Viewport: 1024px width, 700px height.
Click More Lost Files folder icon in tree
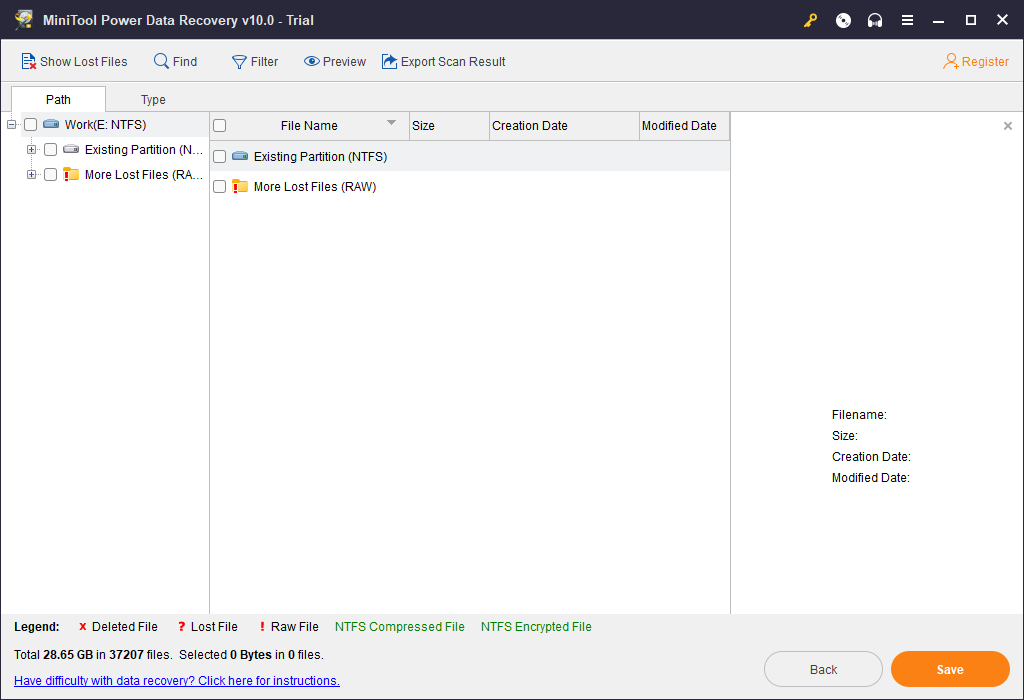click(x=71, y=174)
